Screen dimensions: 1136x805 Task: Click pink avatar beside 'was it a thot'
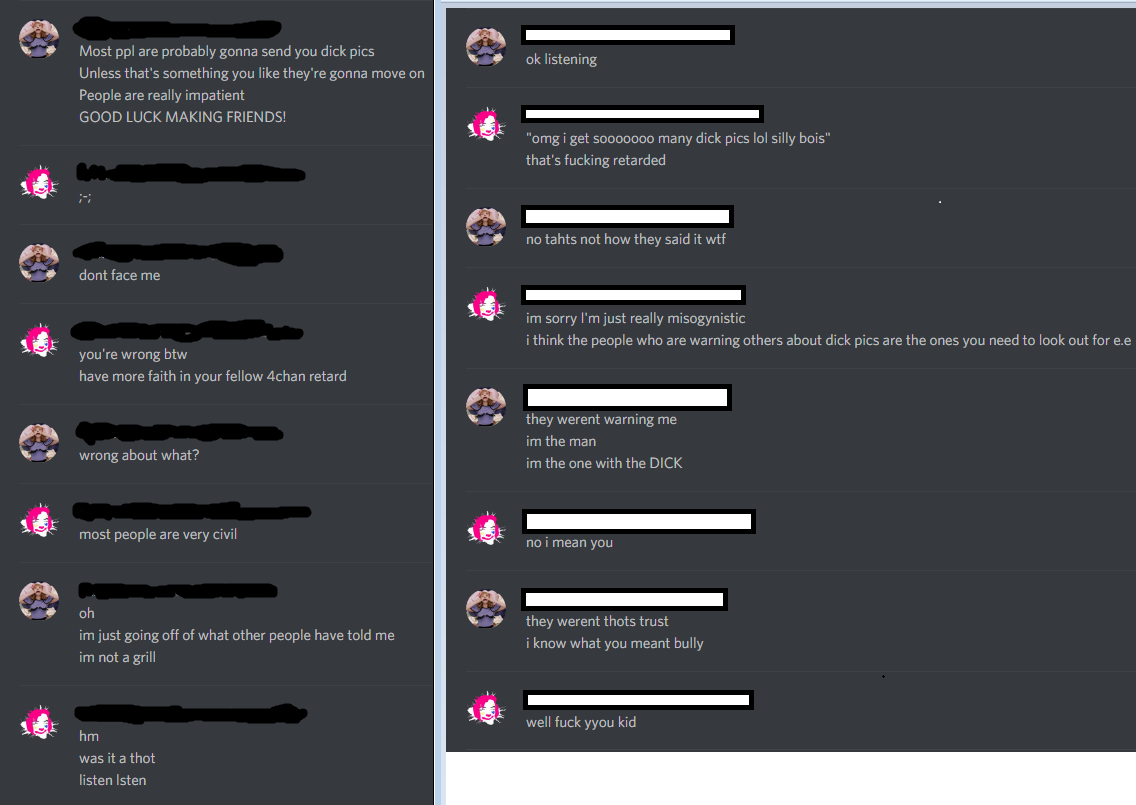pos(39,722)
